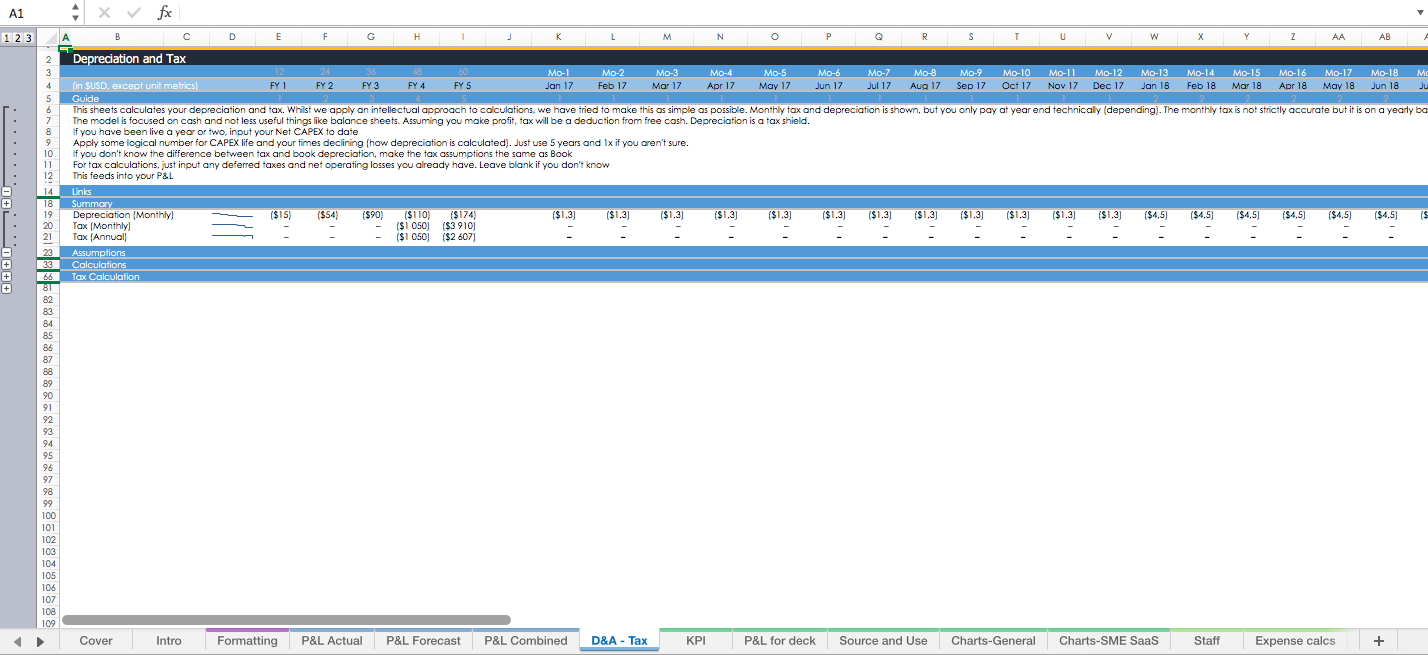Viewport: 1428px width, 655px height.
Task: Click the 'FY 1' header cell
Action: pyautogui.click(x=278, y=86)
